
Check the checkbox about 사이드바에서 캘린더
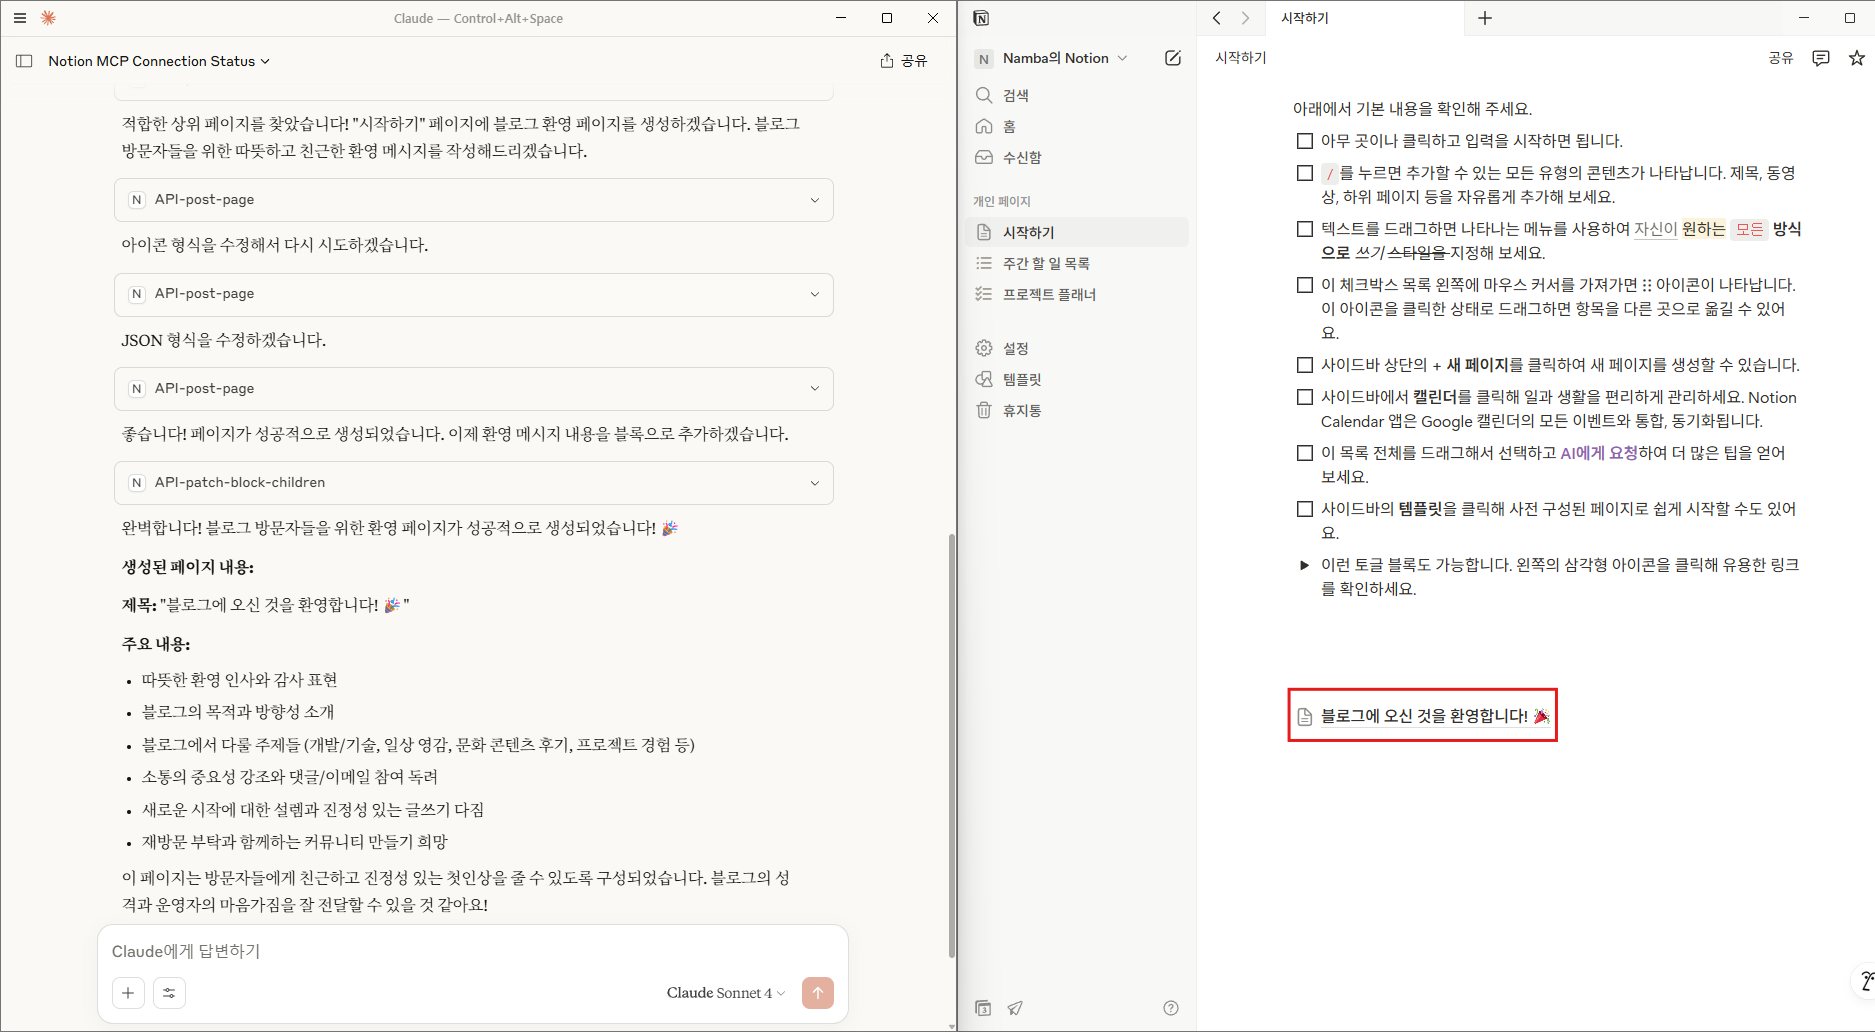pyautogui.click(x=1305, y=396)
